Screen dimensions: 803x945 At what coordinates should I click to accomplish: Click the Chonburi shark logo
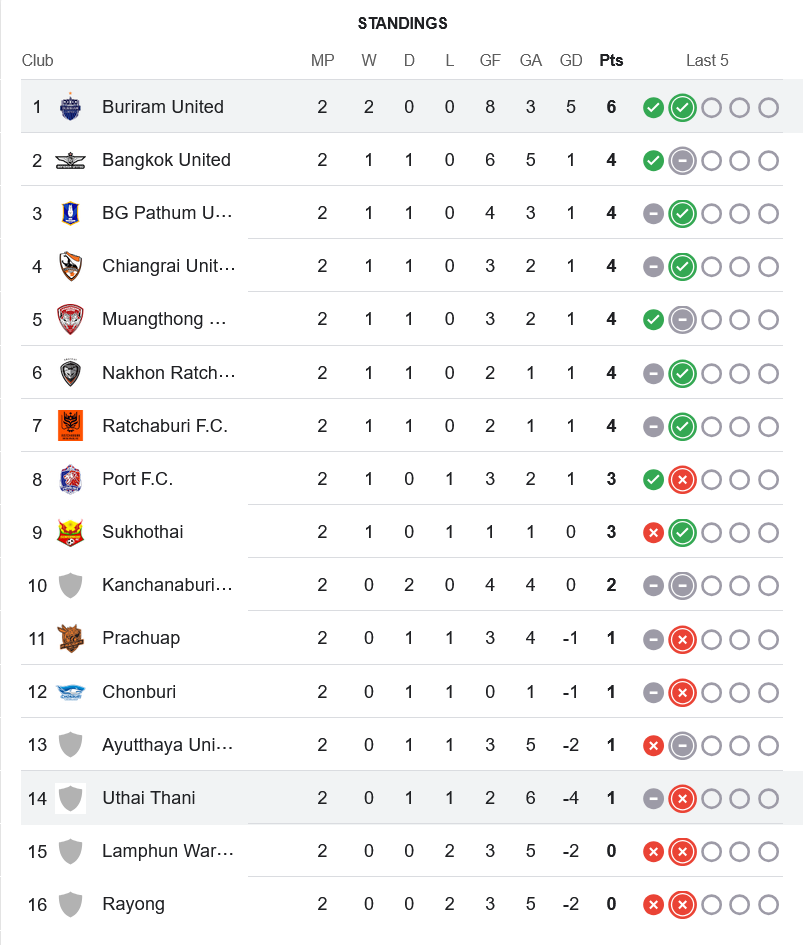coord(70,692)
